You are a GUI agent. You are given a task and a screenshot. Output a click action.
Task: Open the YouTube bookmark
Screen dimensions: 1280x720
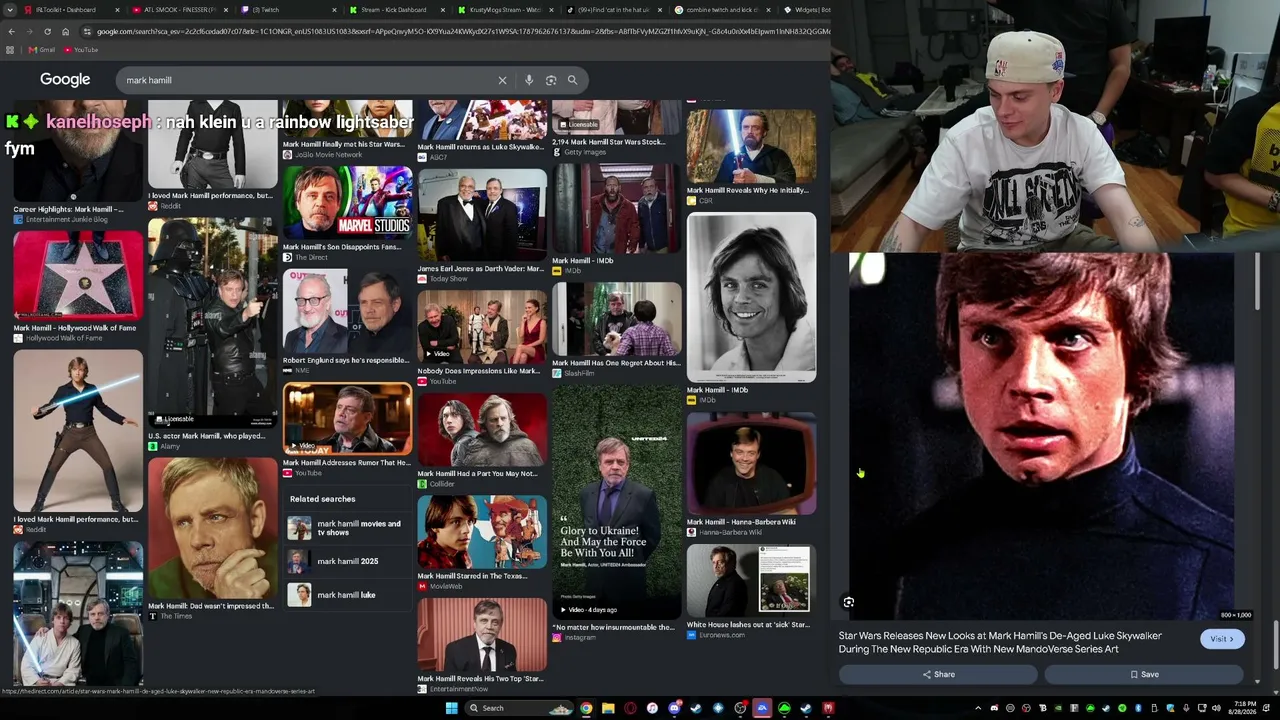[x=82, y=50]
